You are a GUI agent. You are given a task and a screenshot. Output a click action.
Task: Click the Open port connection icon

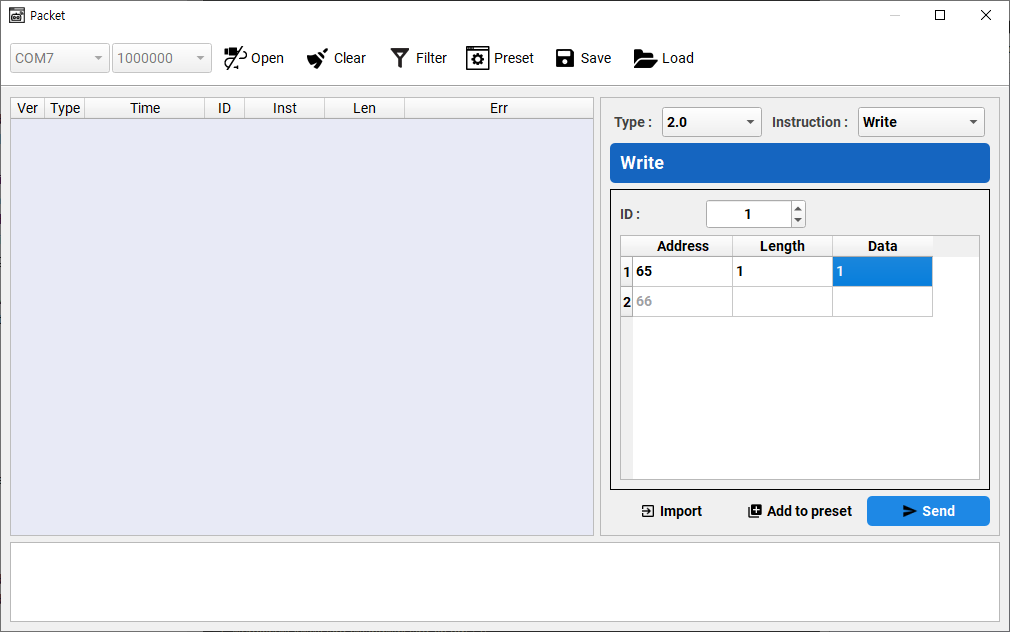235,58
